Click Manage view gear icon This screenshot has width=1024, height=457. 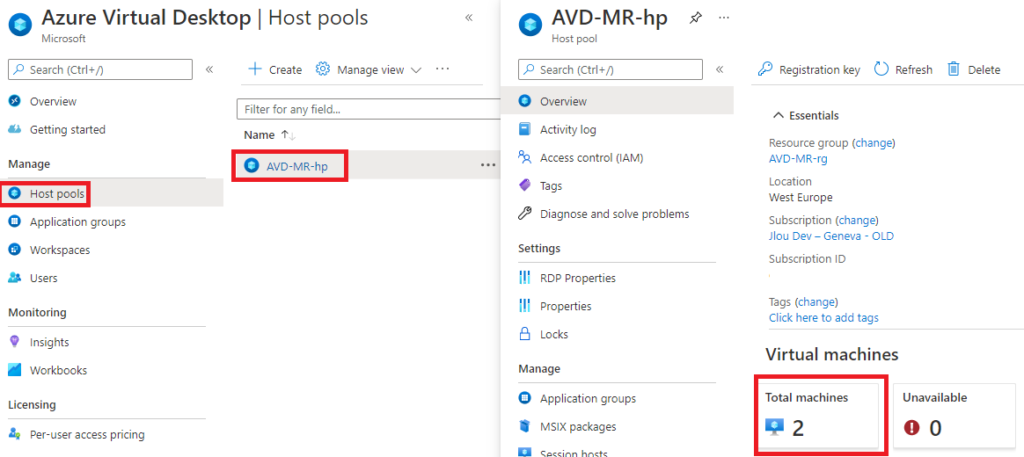tap(323, 69)
